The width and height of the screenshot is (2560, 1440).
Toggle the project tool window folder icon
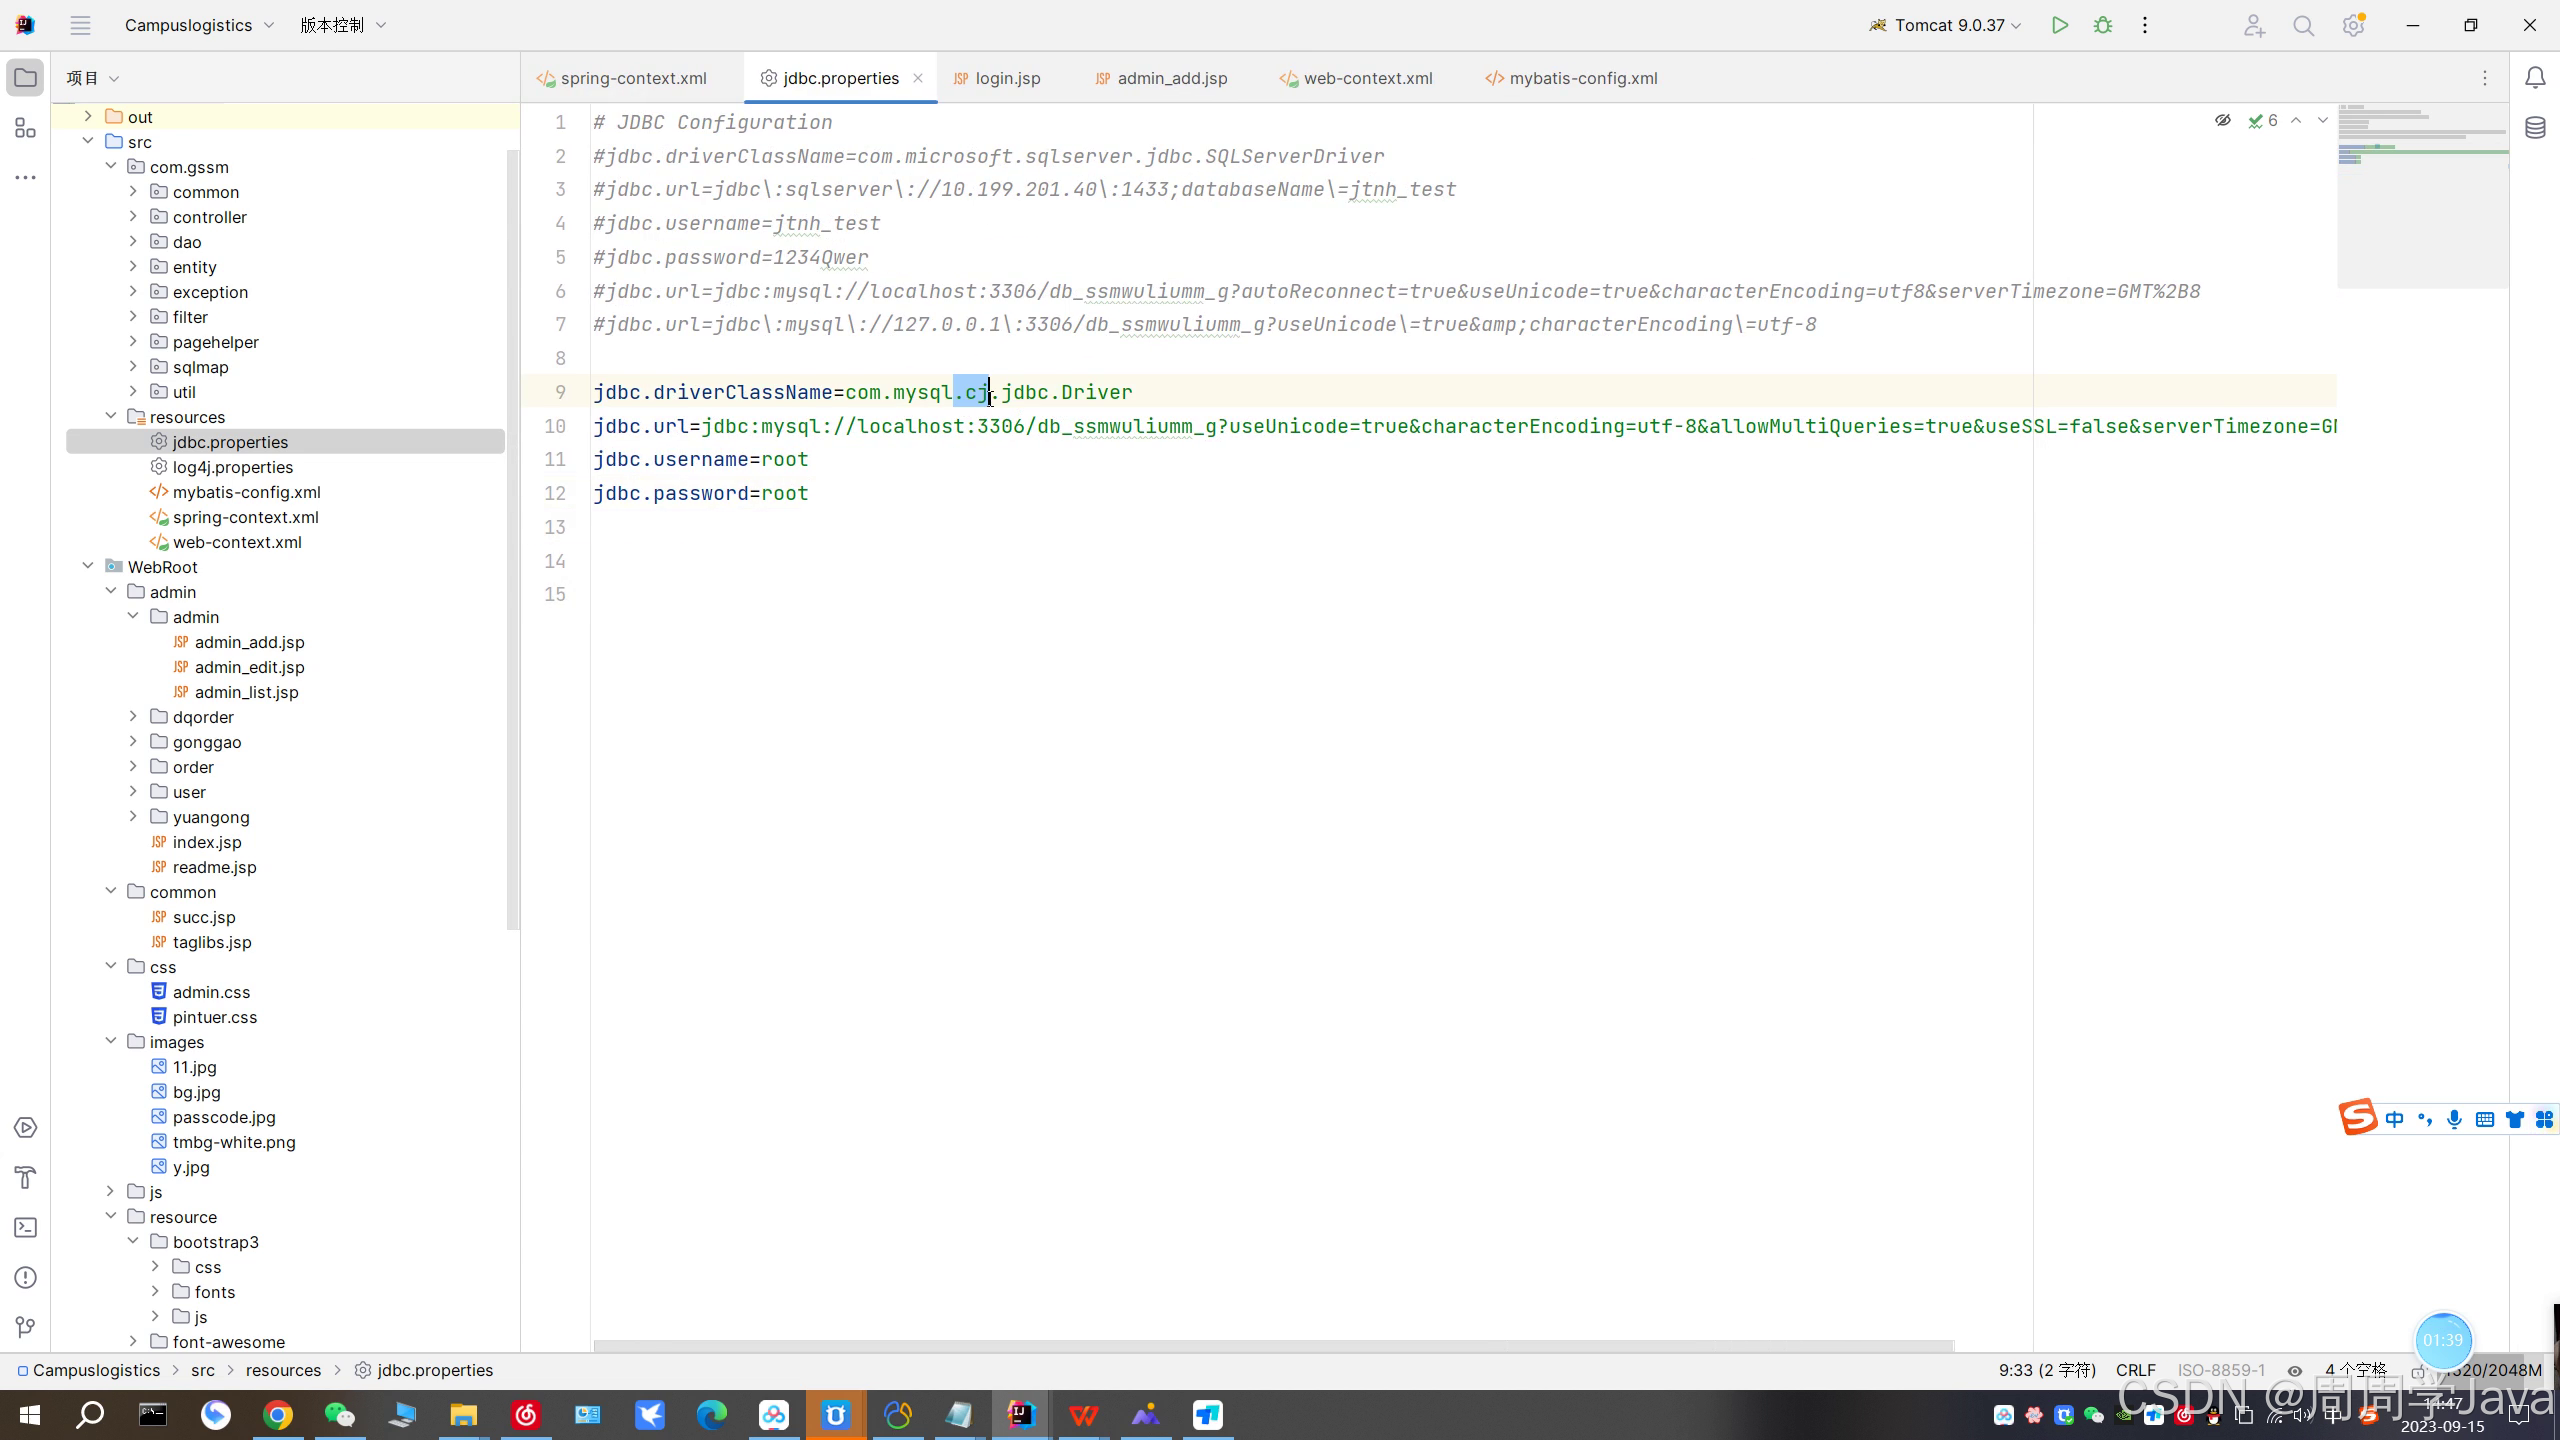(26, 78)
